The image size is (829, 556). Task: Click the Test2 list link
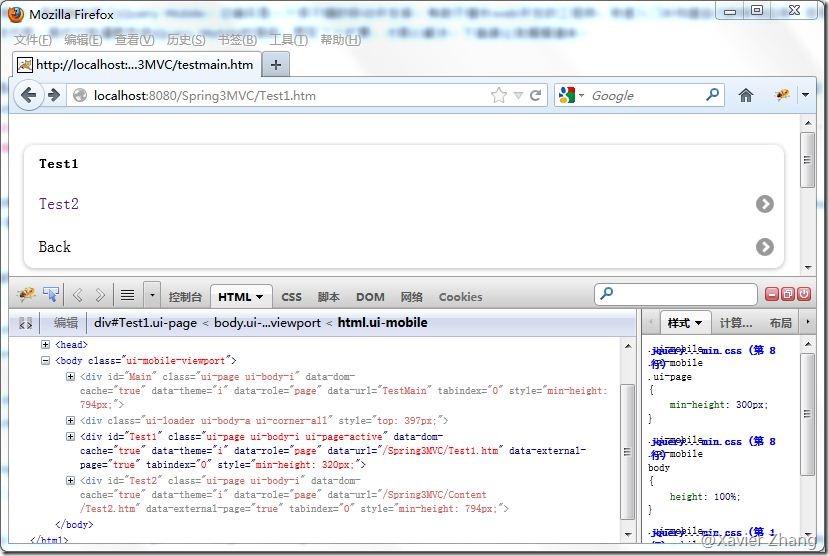[x=59, y=204]
